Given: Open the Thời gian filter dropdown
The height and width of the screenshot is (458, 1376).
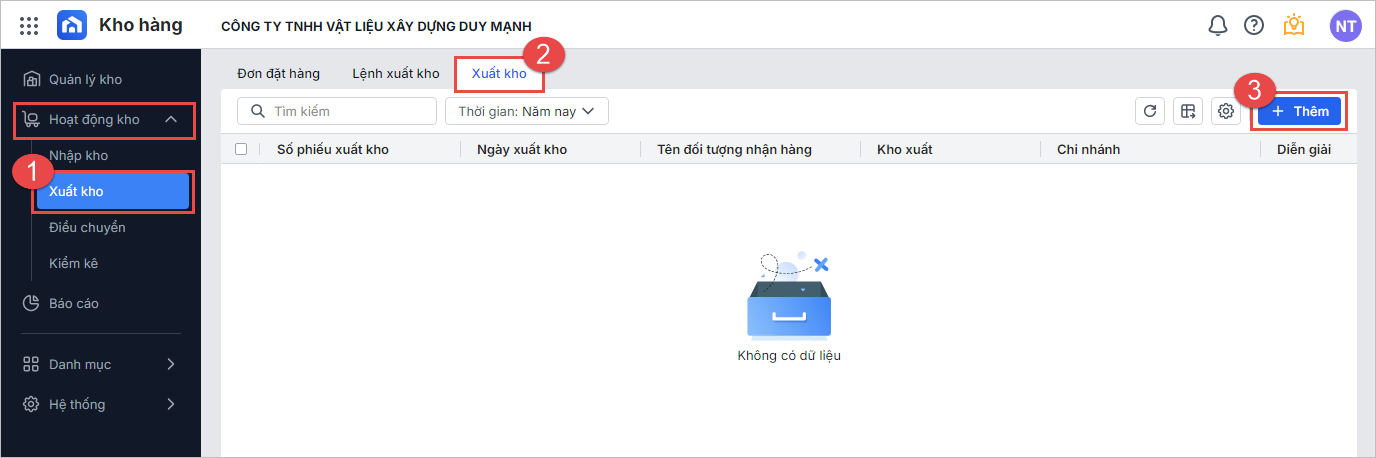Looking at the screenshot, I should pos(527,111).
